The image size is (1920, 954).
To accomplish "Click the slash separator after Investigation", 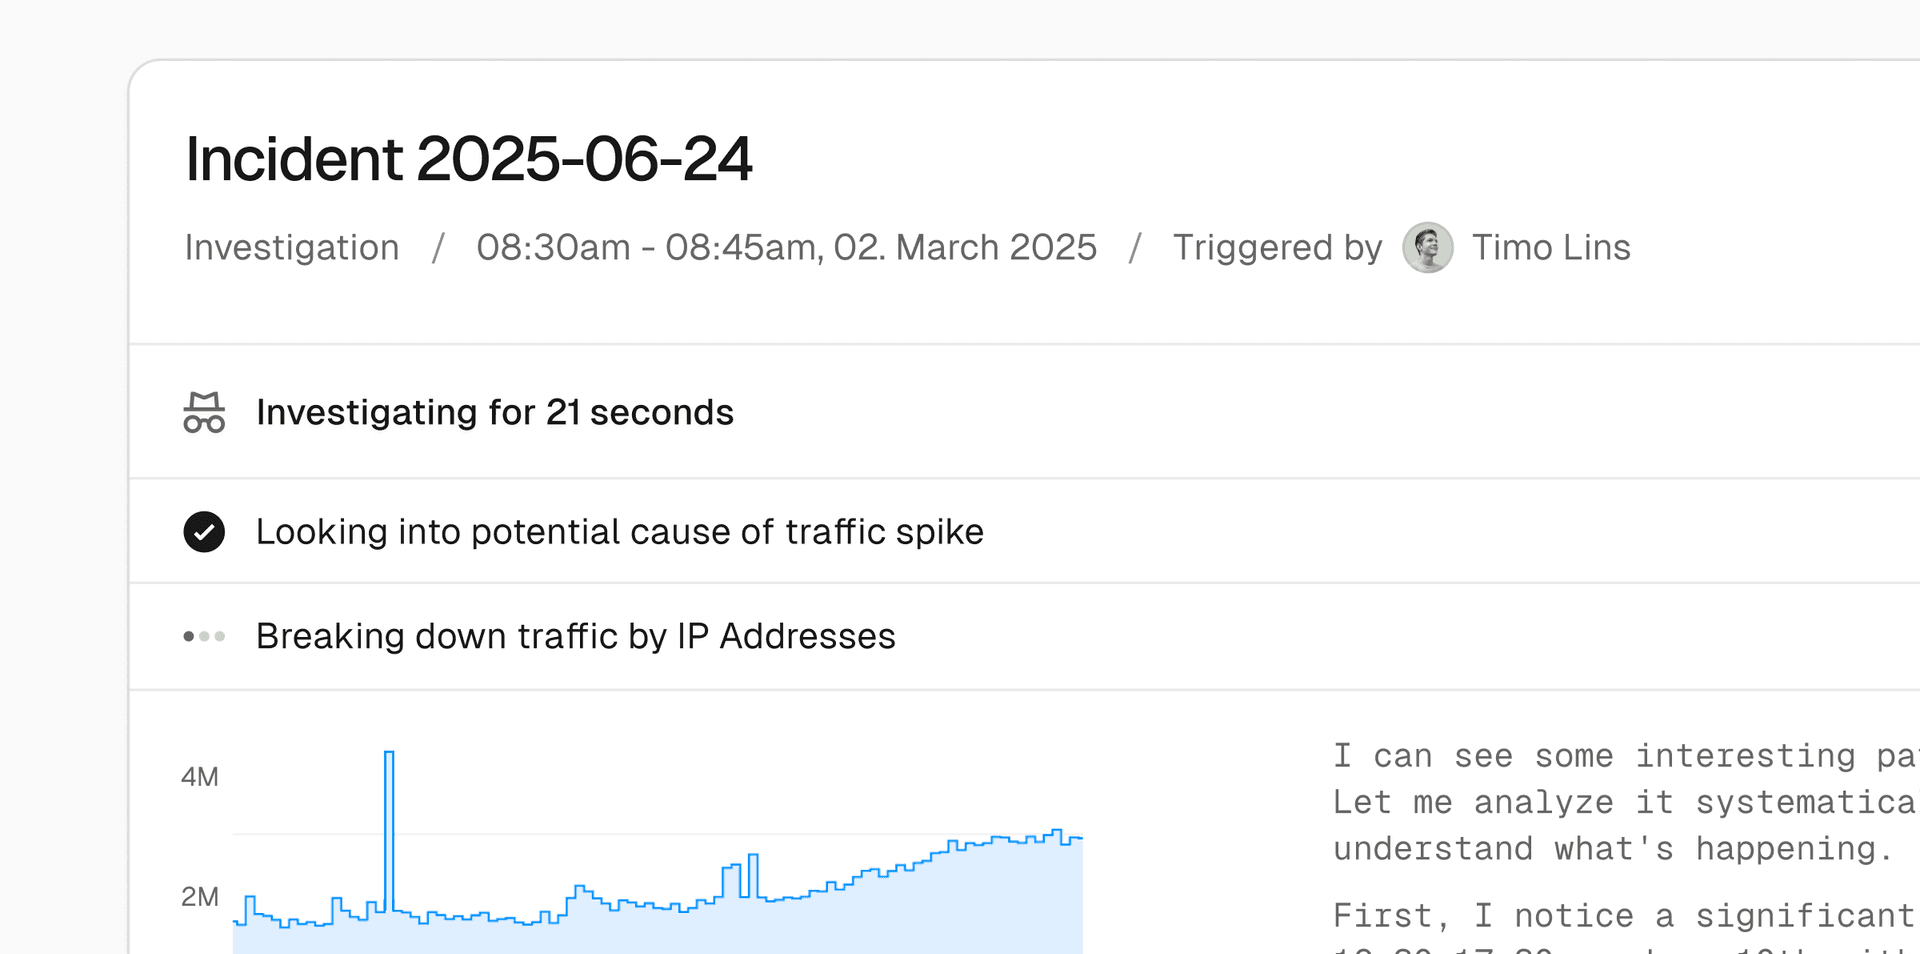I will pos(437,247).
